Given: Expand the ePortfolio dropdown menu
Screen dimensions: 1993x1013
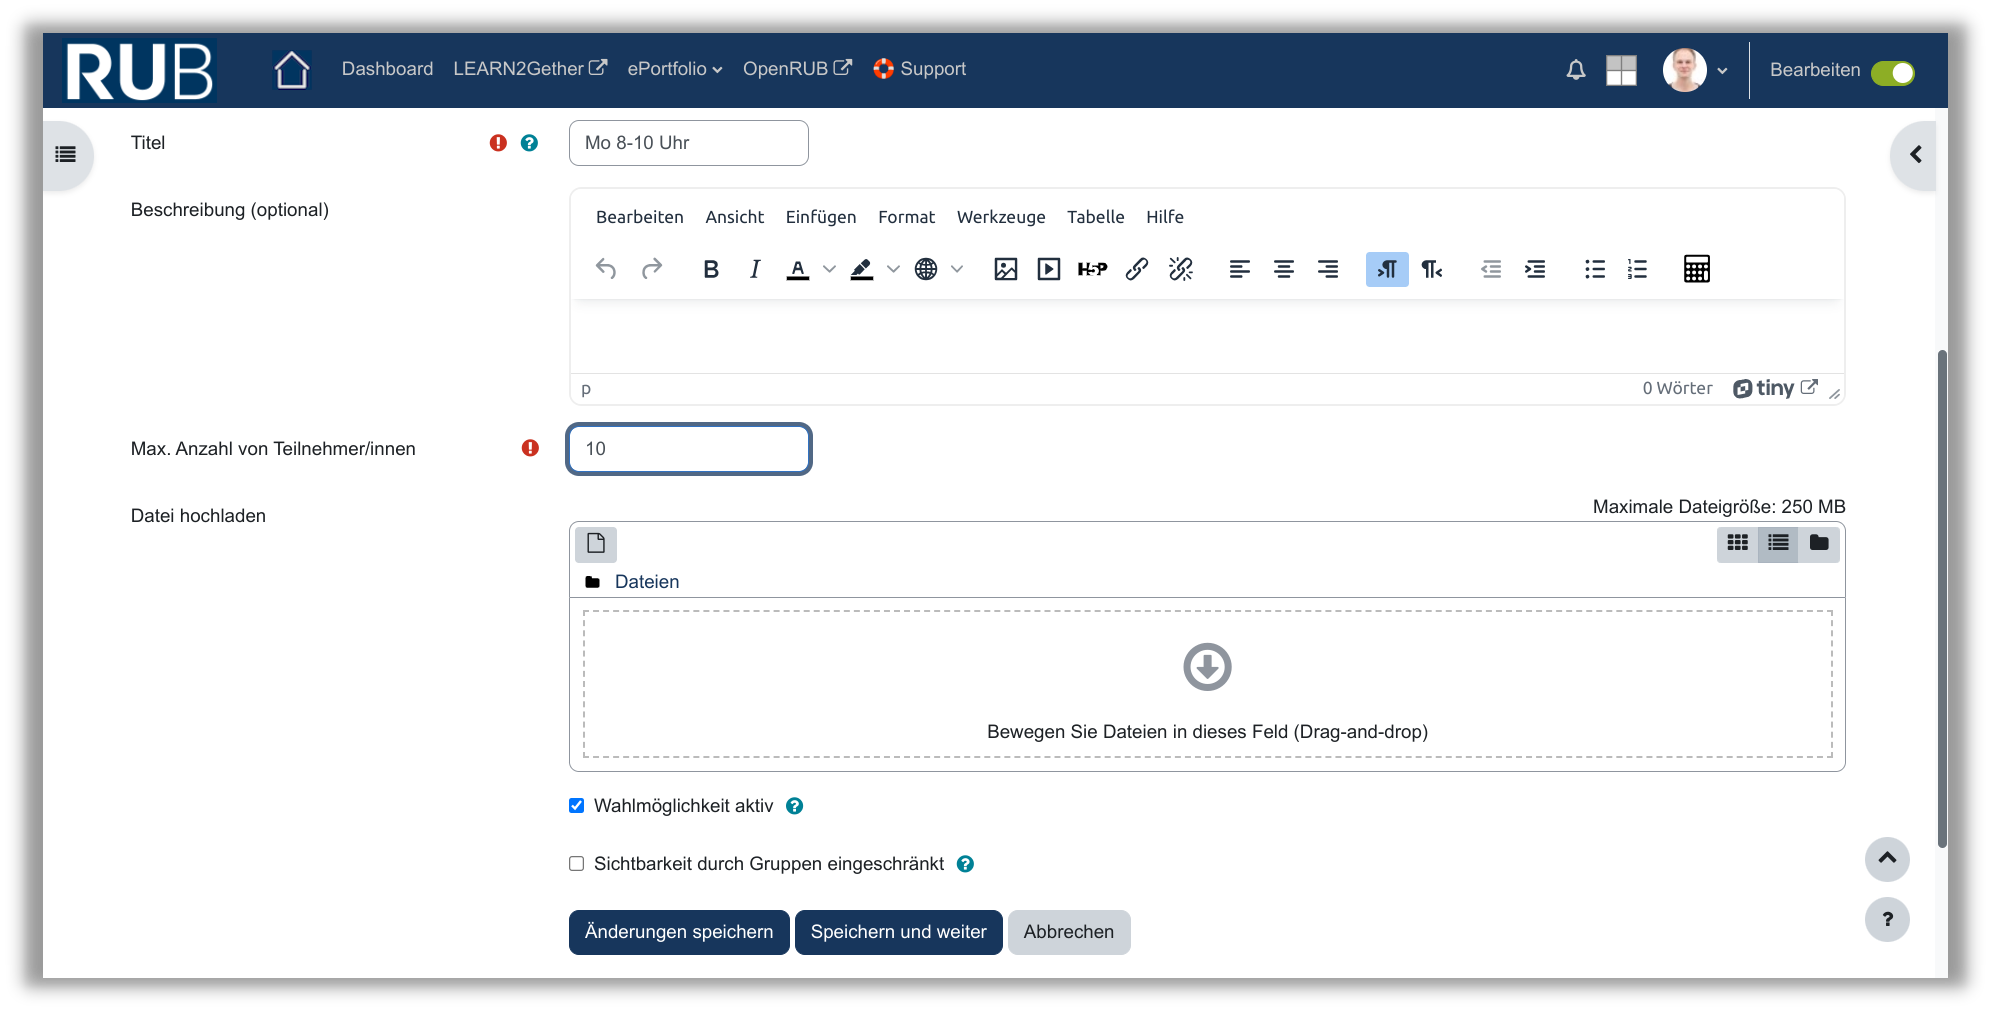Looking at the screenshot, I should pos(674,69).
